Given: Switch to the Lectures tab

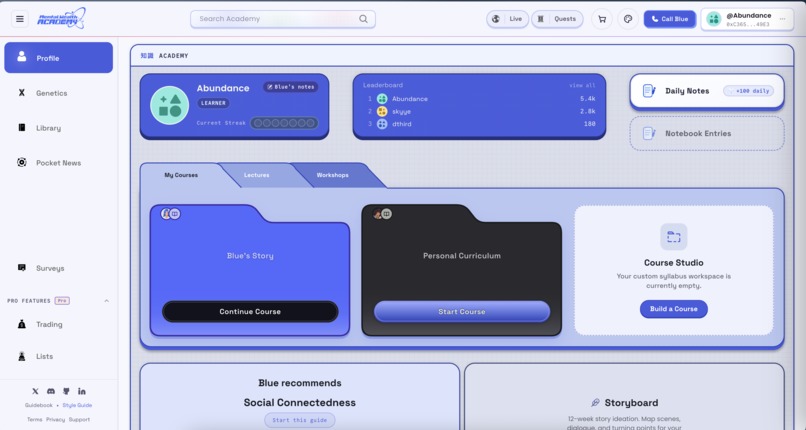Looking at the screenshot, I should 257,175.
